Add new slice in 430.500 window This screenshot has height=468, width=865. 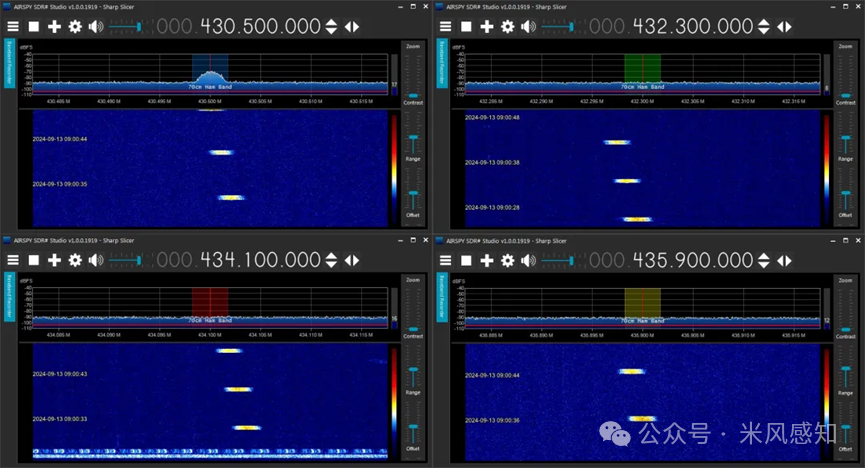[x=54, y=26]
